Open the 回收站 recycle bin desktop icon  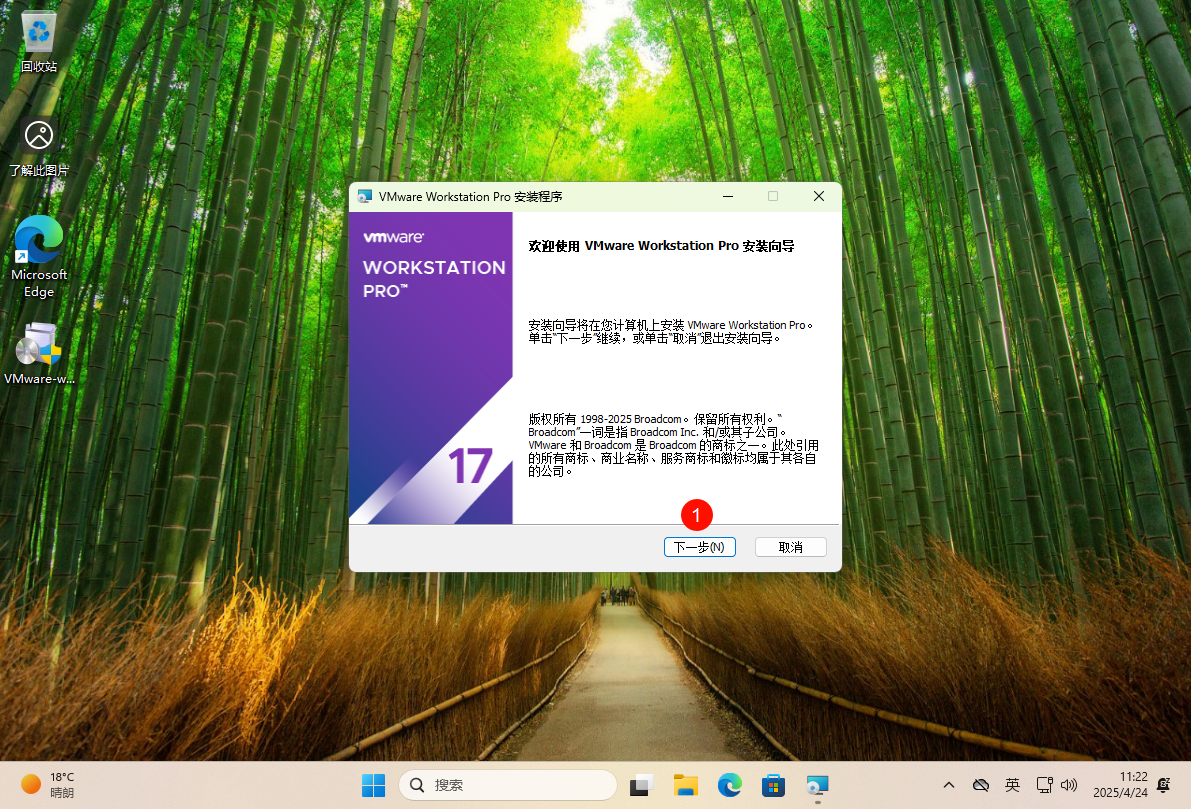39,42
